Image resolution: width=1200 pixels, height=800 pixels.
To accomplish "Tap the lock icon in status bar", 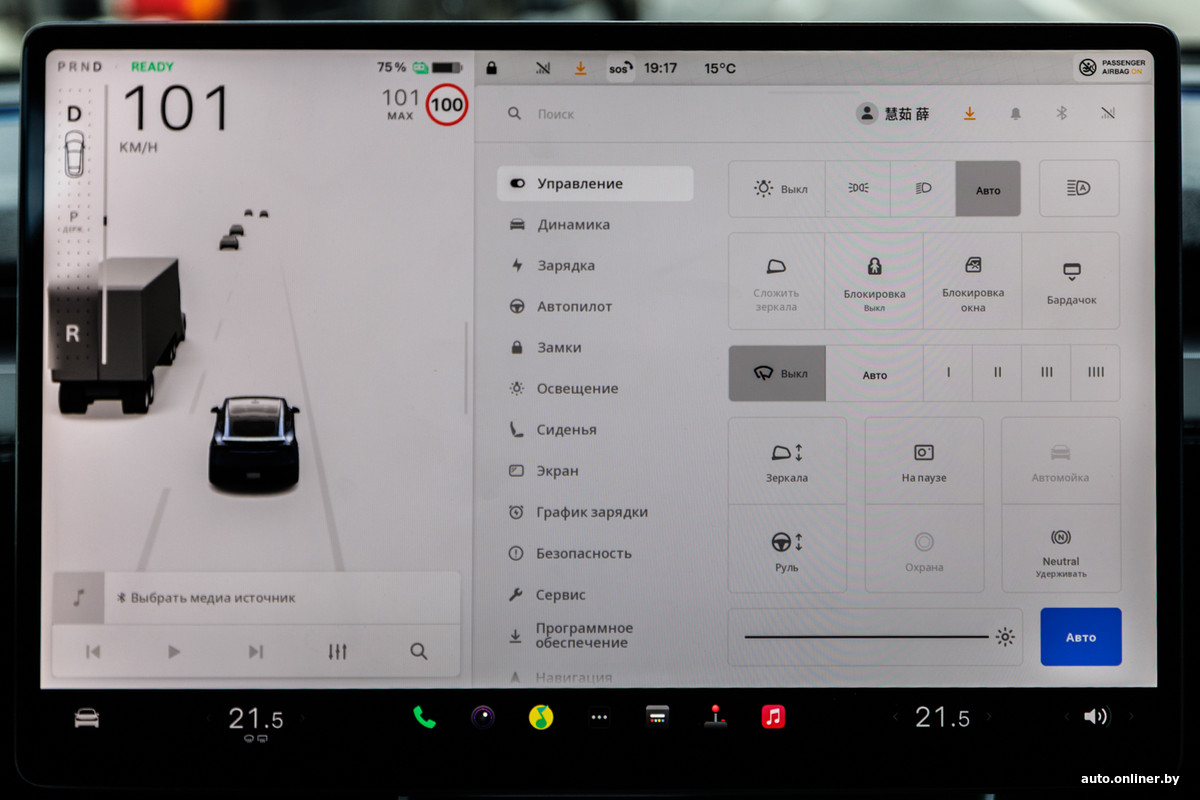I will (491, 68).
